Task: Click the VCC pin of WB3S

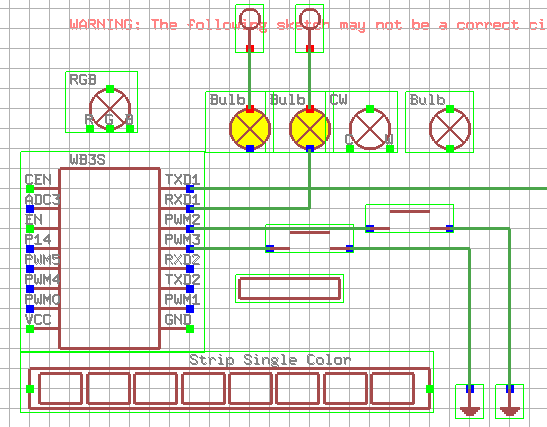Action: click(x=30, y=329)
